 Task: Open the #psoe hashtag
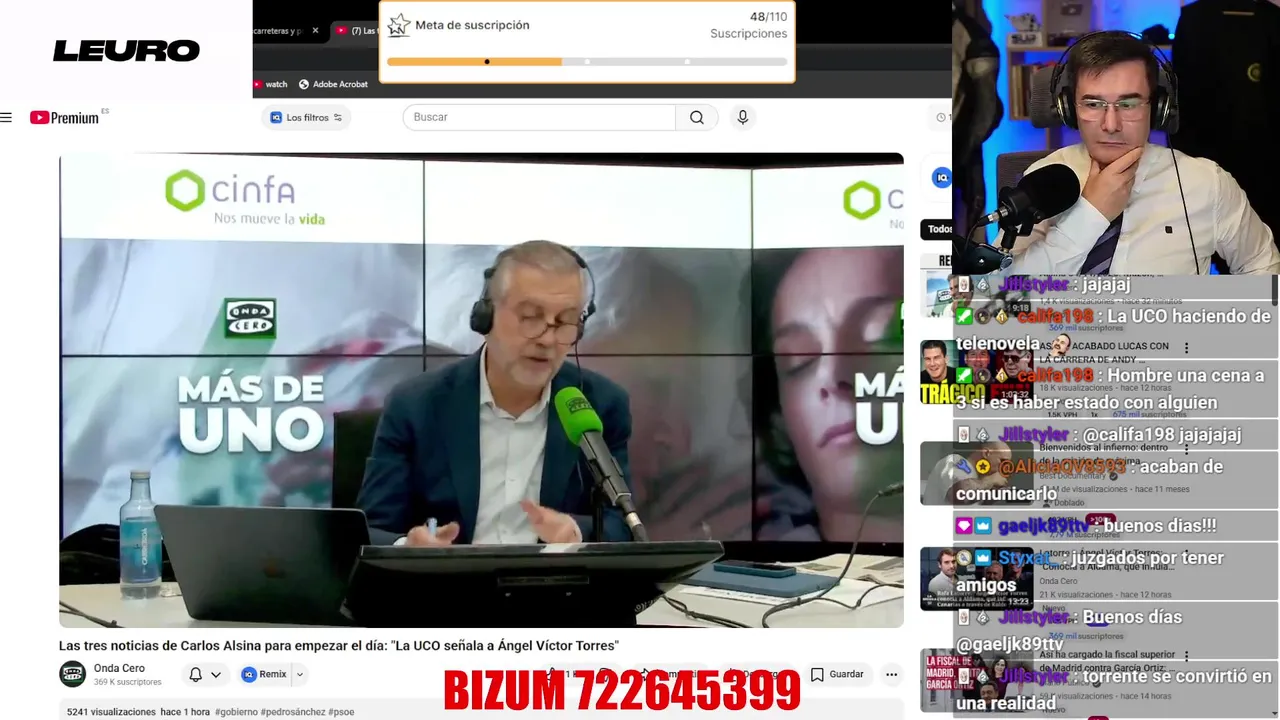pyautogui.click(x=341, y=712)
